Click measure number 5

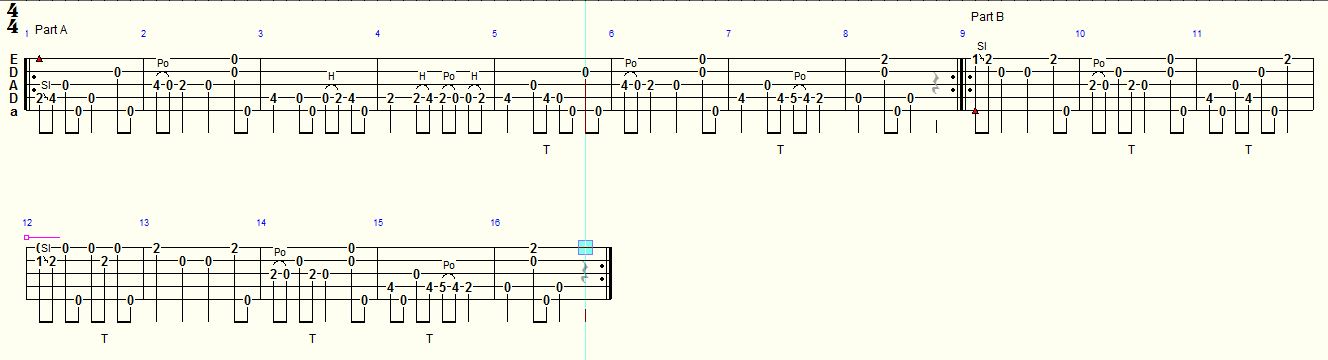(x=494, y=34)
